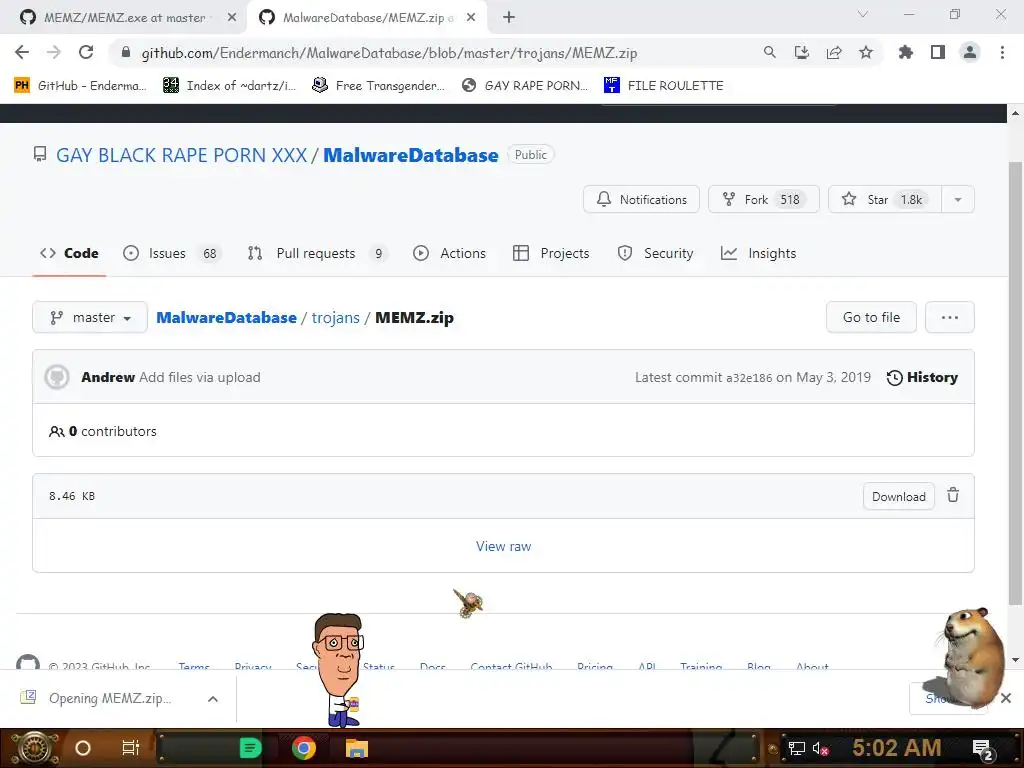The width and height of the screenshot is (1024, 768).
Task: Click the taskbar clock showing 5:02 AM
Action: point(897,748)
